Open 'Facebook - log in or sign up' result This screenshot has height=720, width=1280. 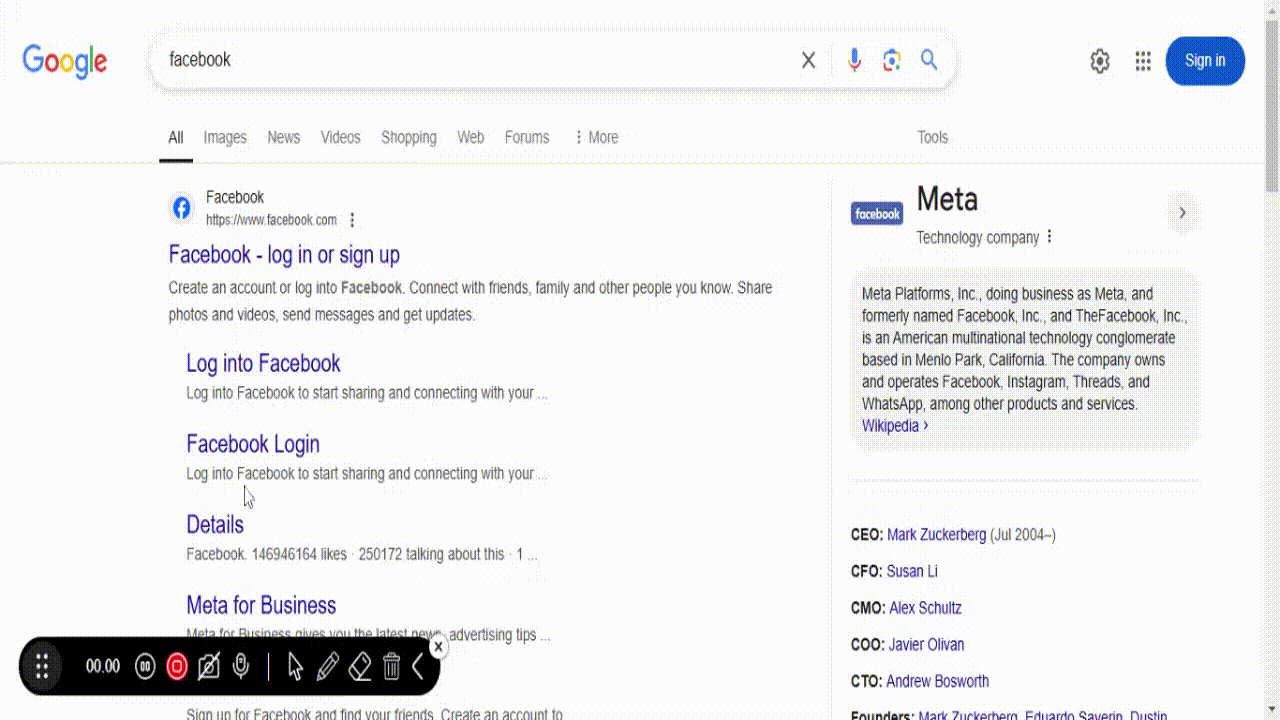[x=284, y=255]
